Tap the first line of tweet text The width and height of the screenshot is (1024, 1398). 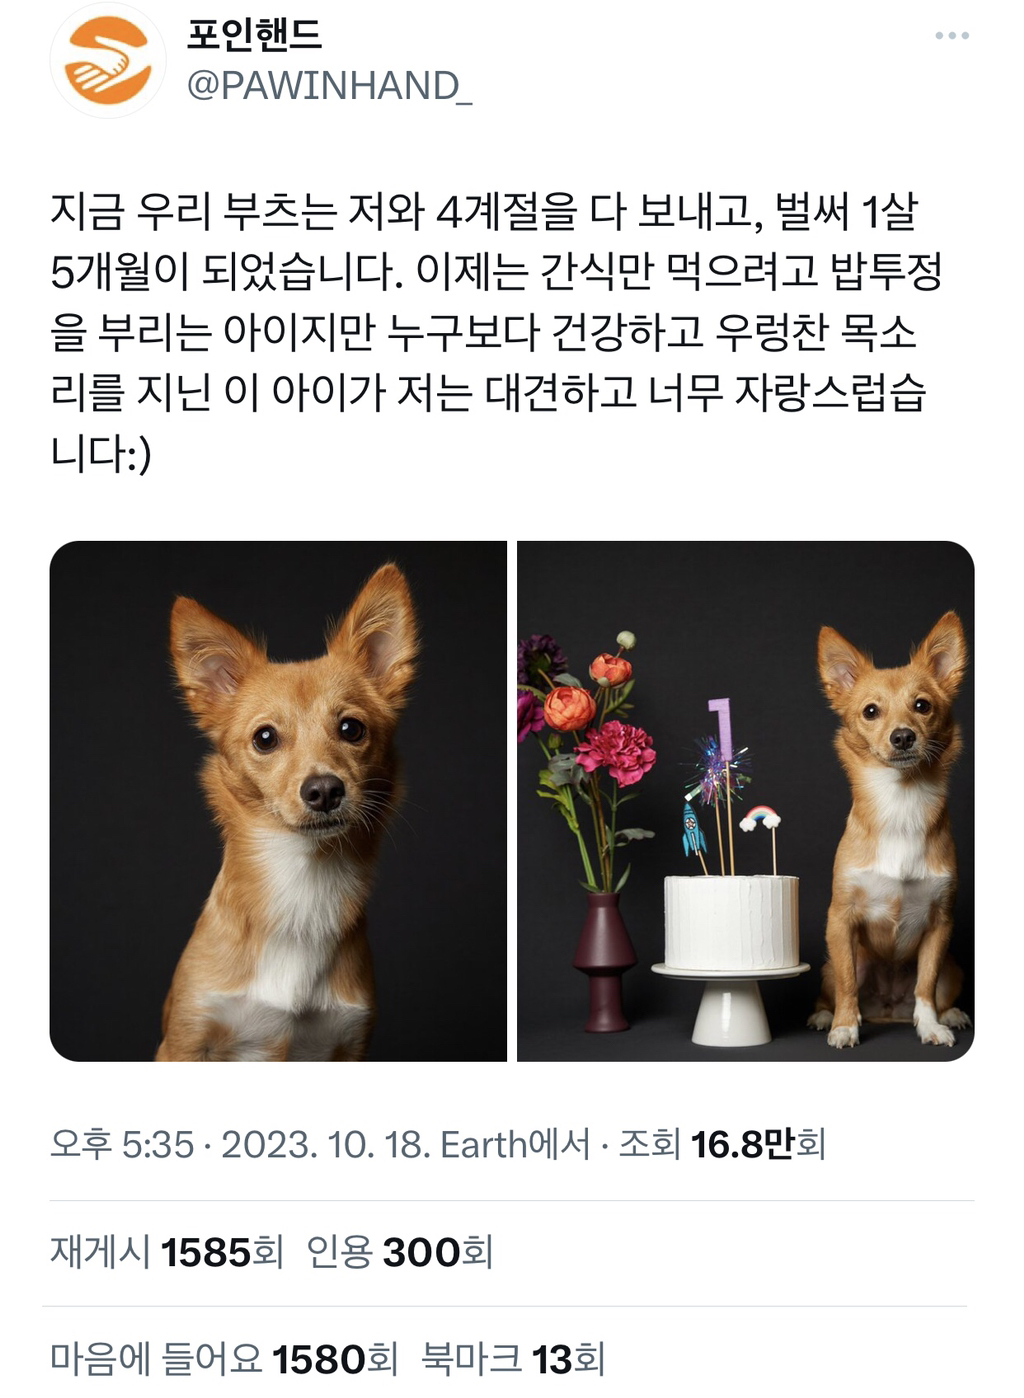pyautogui.click(x=484, y=211)
